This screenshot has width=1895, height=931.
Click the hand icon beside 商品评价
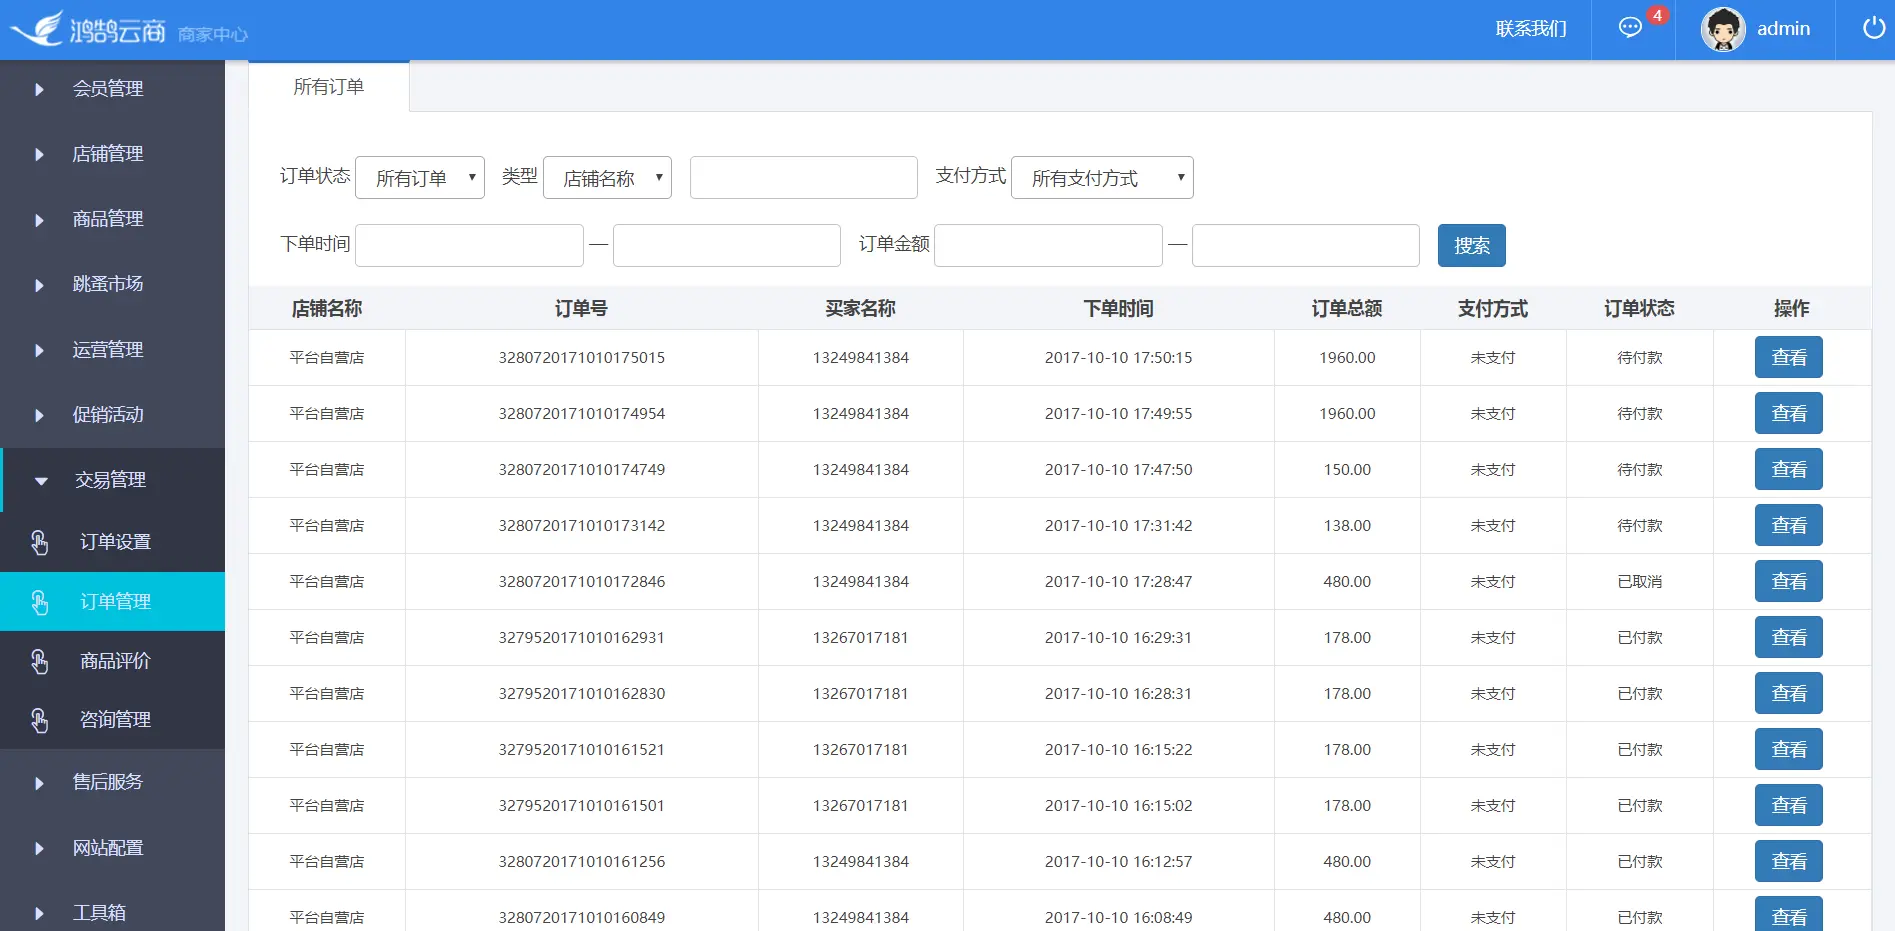(x=39, y=661)
